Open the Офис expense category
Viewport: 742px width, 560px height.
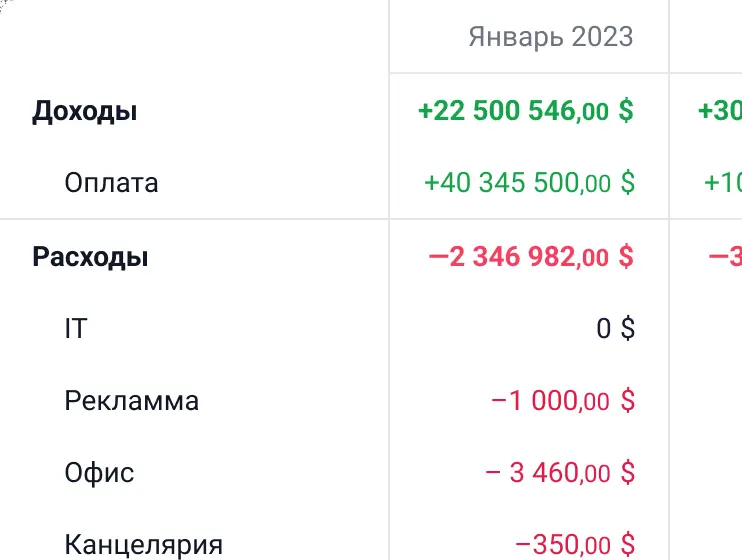tap(99, 473)
